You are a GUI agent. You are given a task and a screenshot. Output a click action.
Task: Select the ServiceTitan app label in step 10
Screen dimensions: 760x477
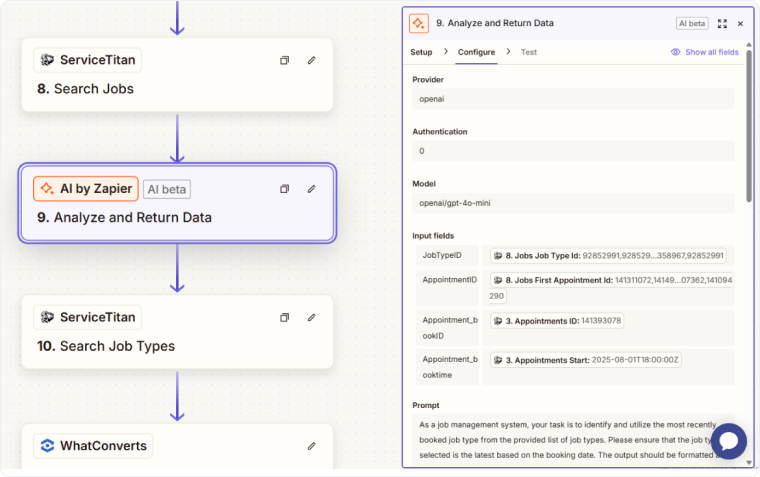[88, 317]
